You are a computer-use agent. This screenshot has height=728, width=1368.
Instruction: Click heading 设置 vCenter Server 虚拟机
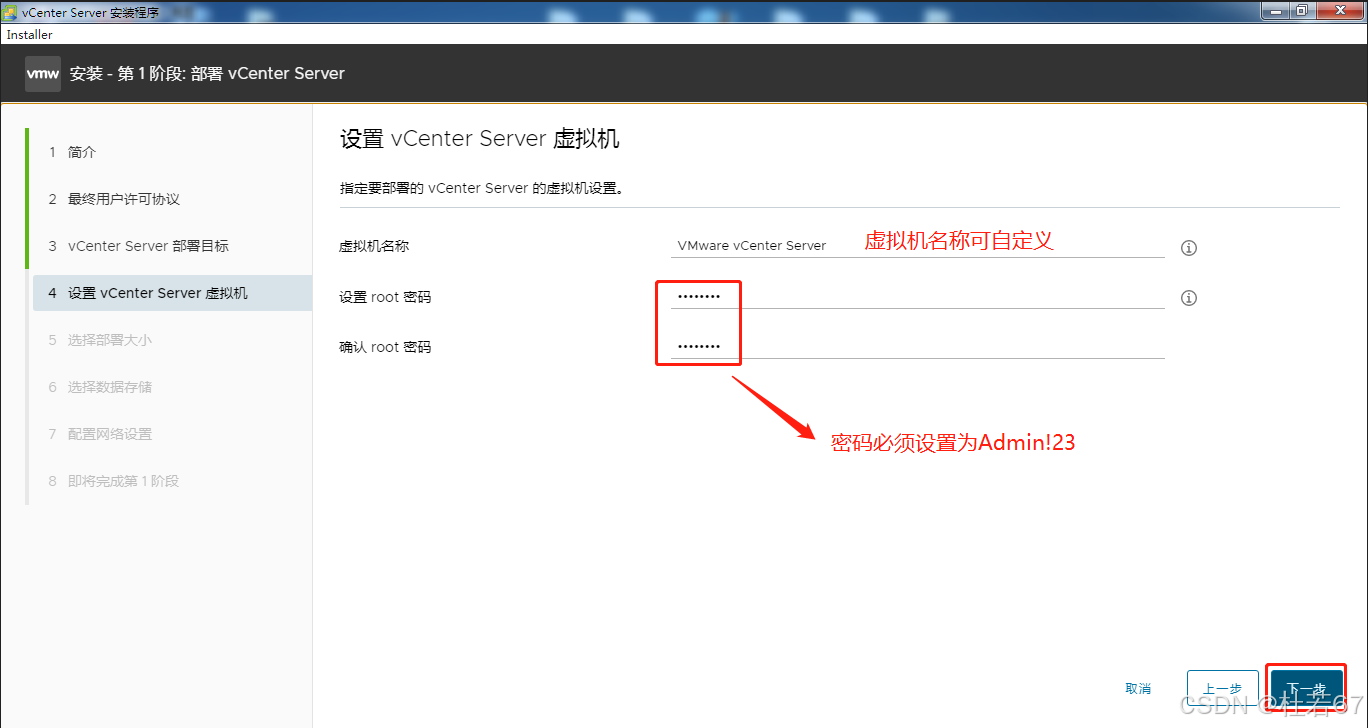480,139
